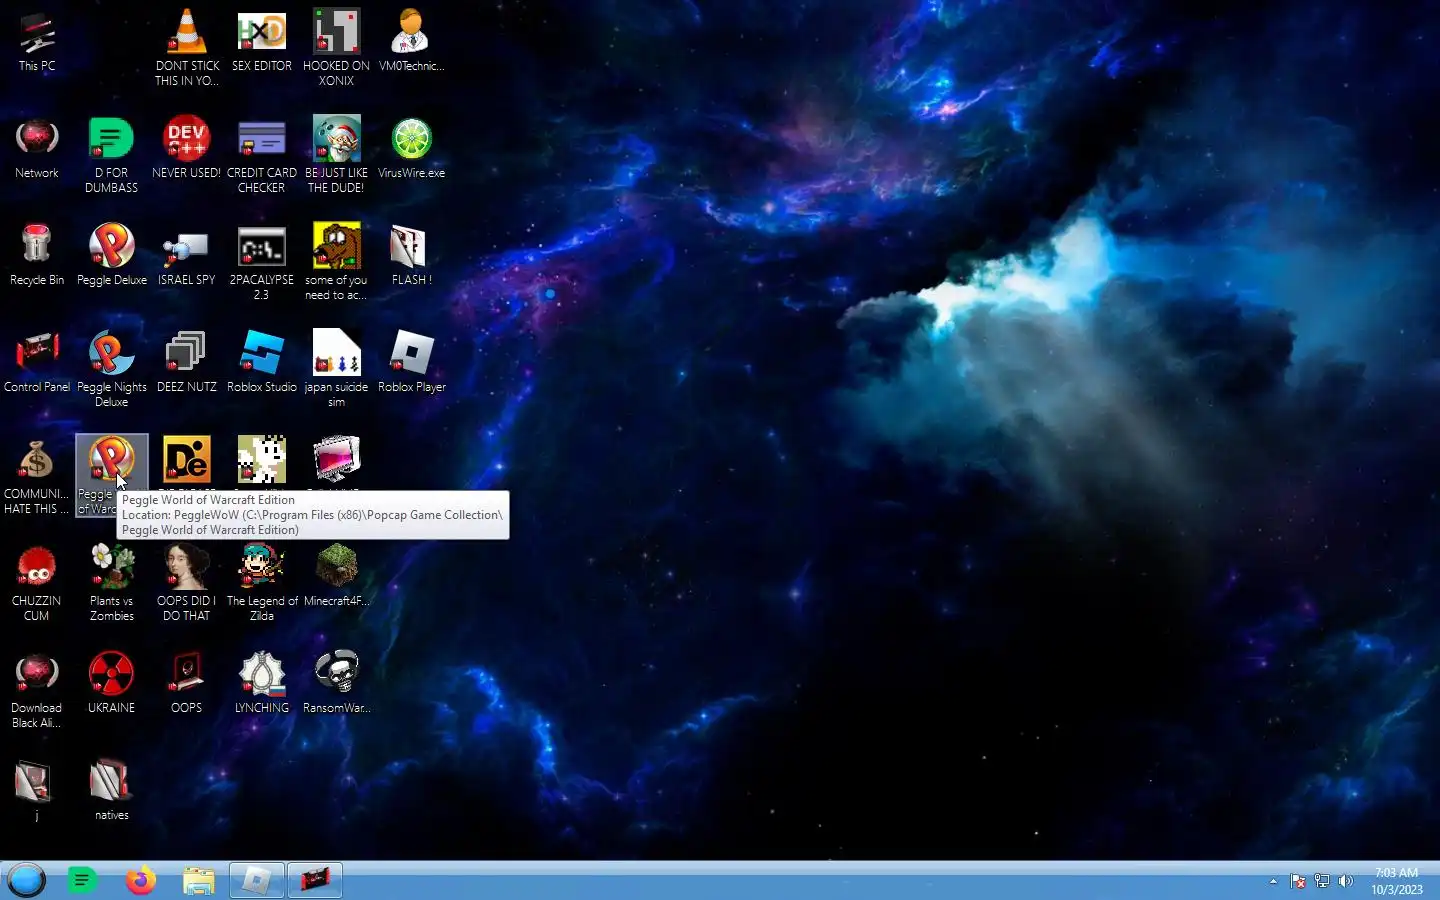Select the 2PACALYPSE 2.3 console icon
This screenshot has height=900, width=1440.
click(x=262, y=246)
